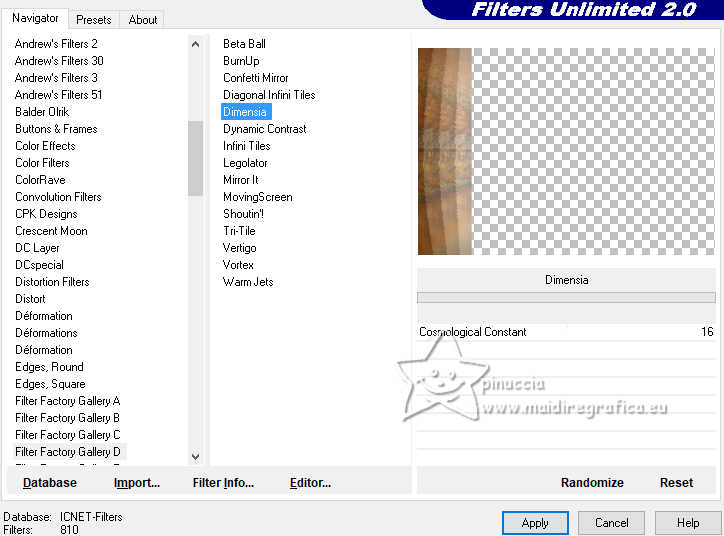Viewport: 724px width, 536px height.
Task: Click the Cancel button
Action: 611,523
